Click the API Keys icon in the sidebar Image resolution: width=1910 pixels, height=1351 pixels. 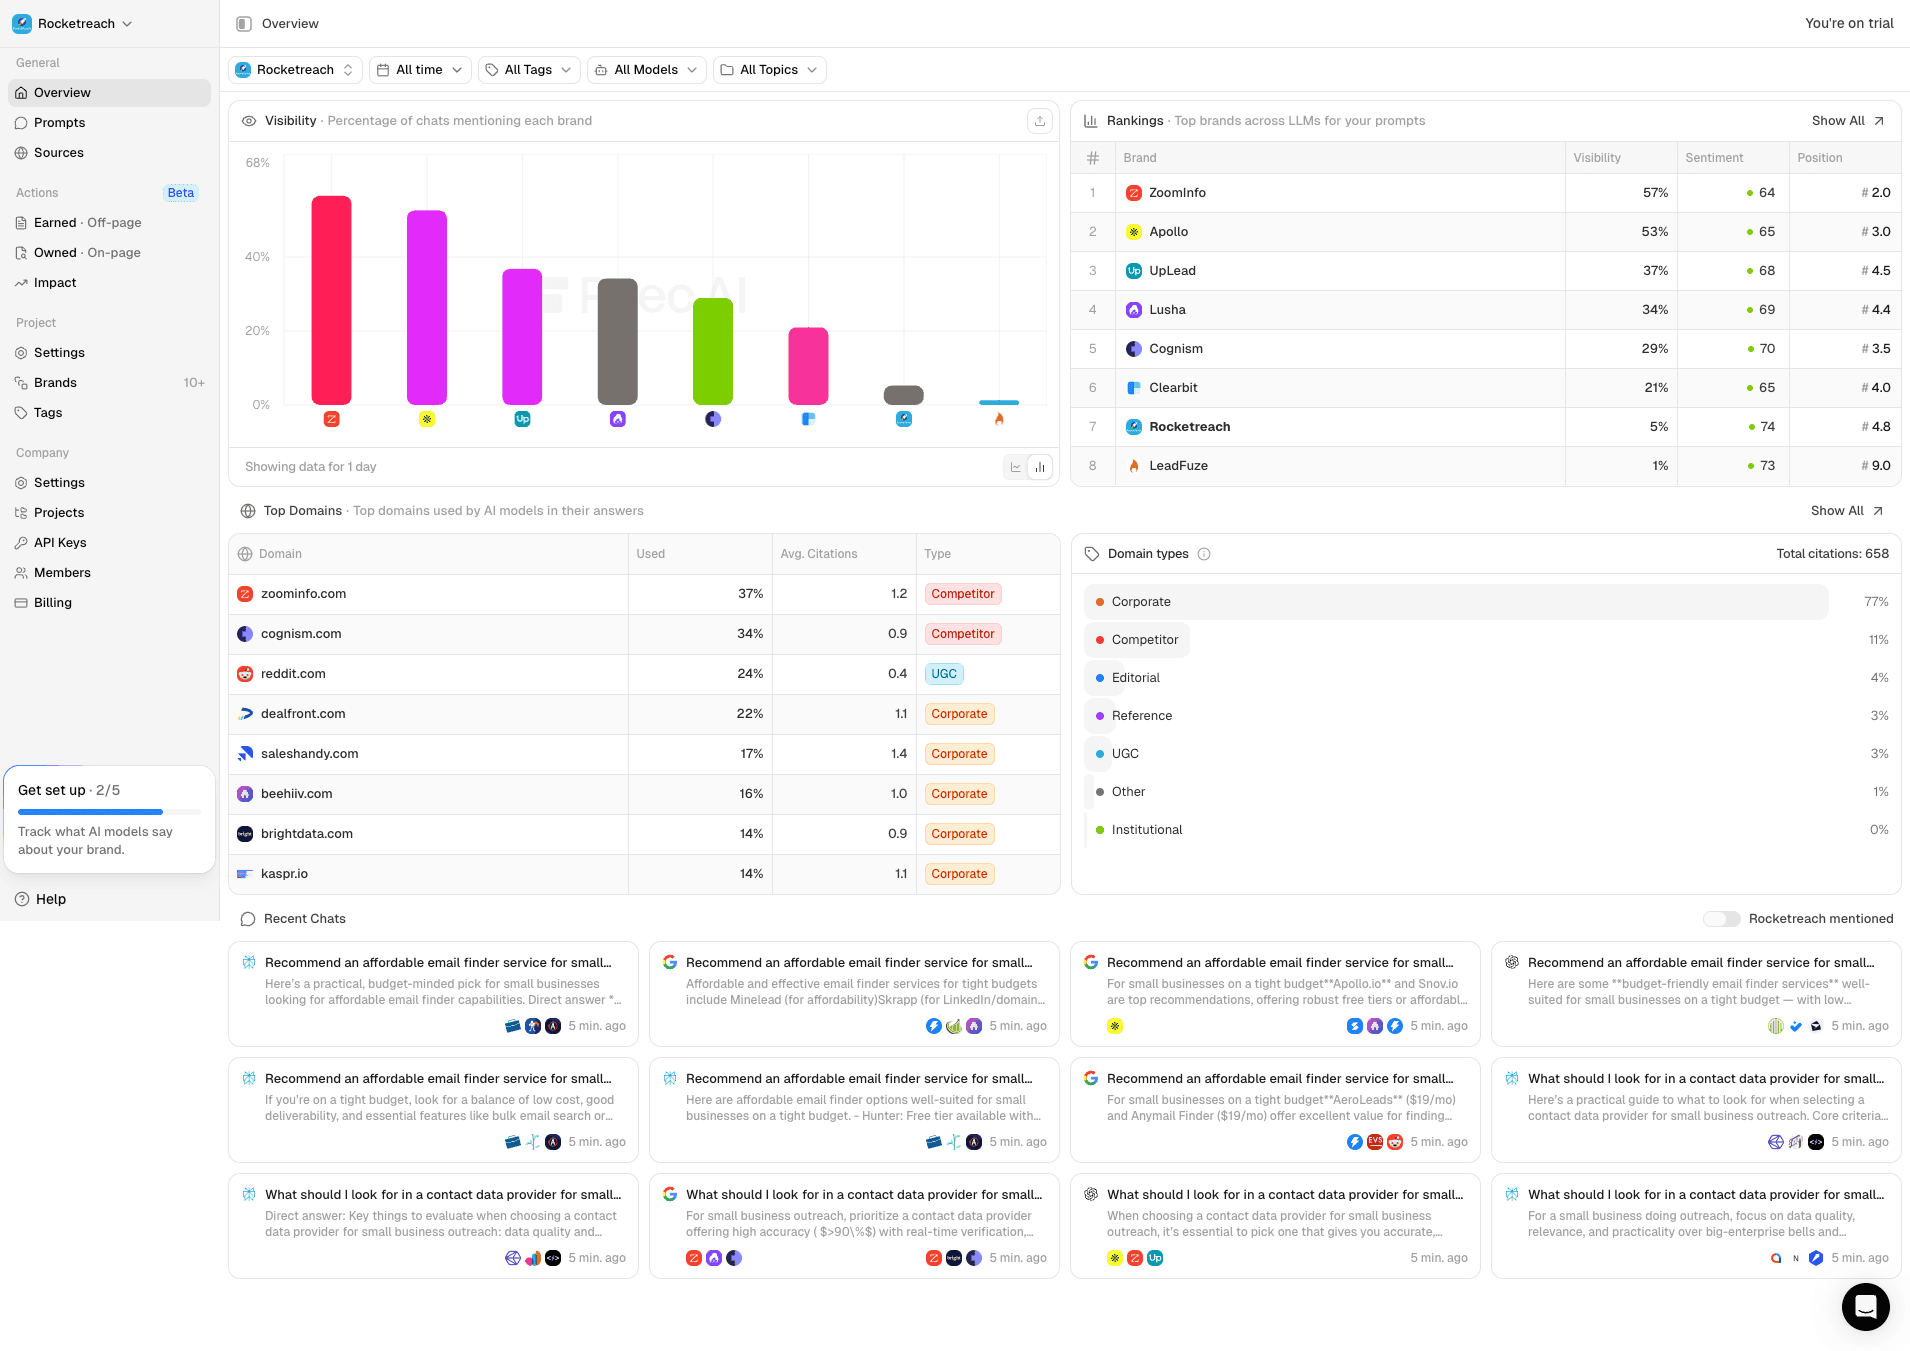tap(22, 542)
